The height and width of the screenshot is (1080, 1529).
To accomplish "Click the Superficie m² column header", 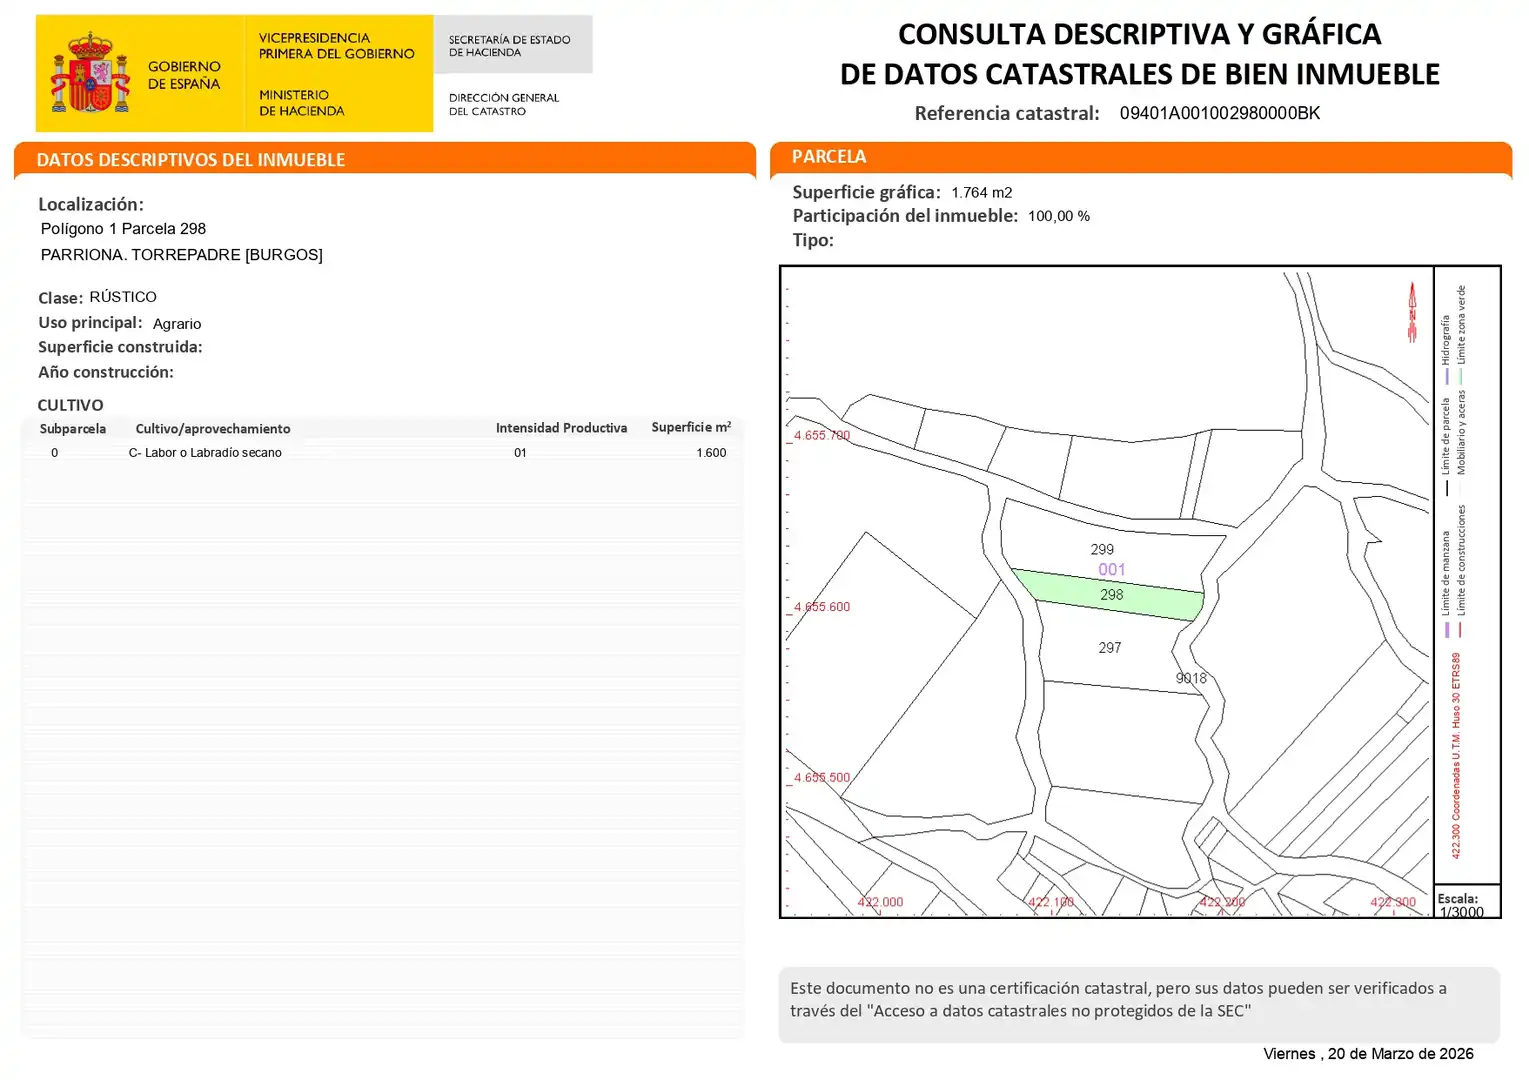I will [691, 427].
